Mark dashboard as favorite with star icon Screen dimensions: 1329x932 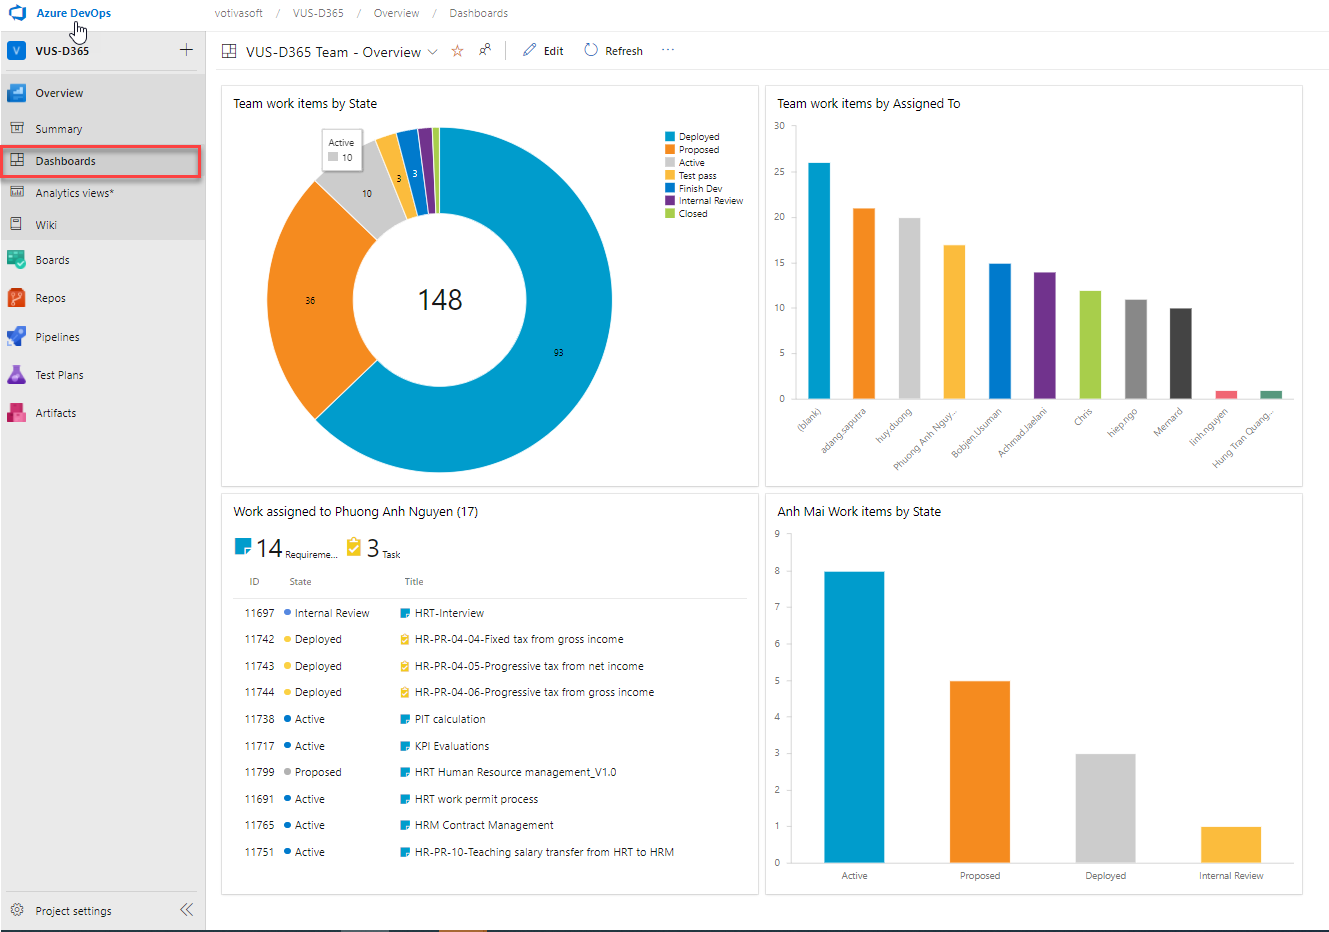(457, 51)
